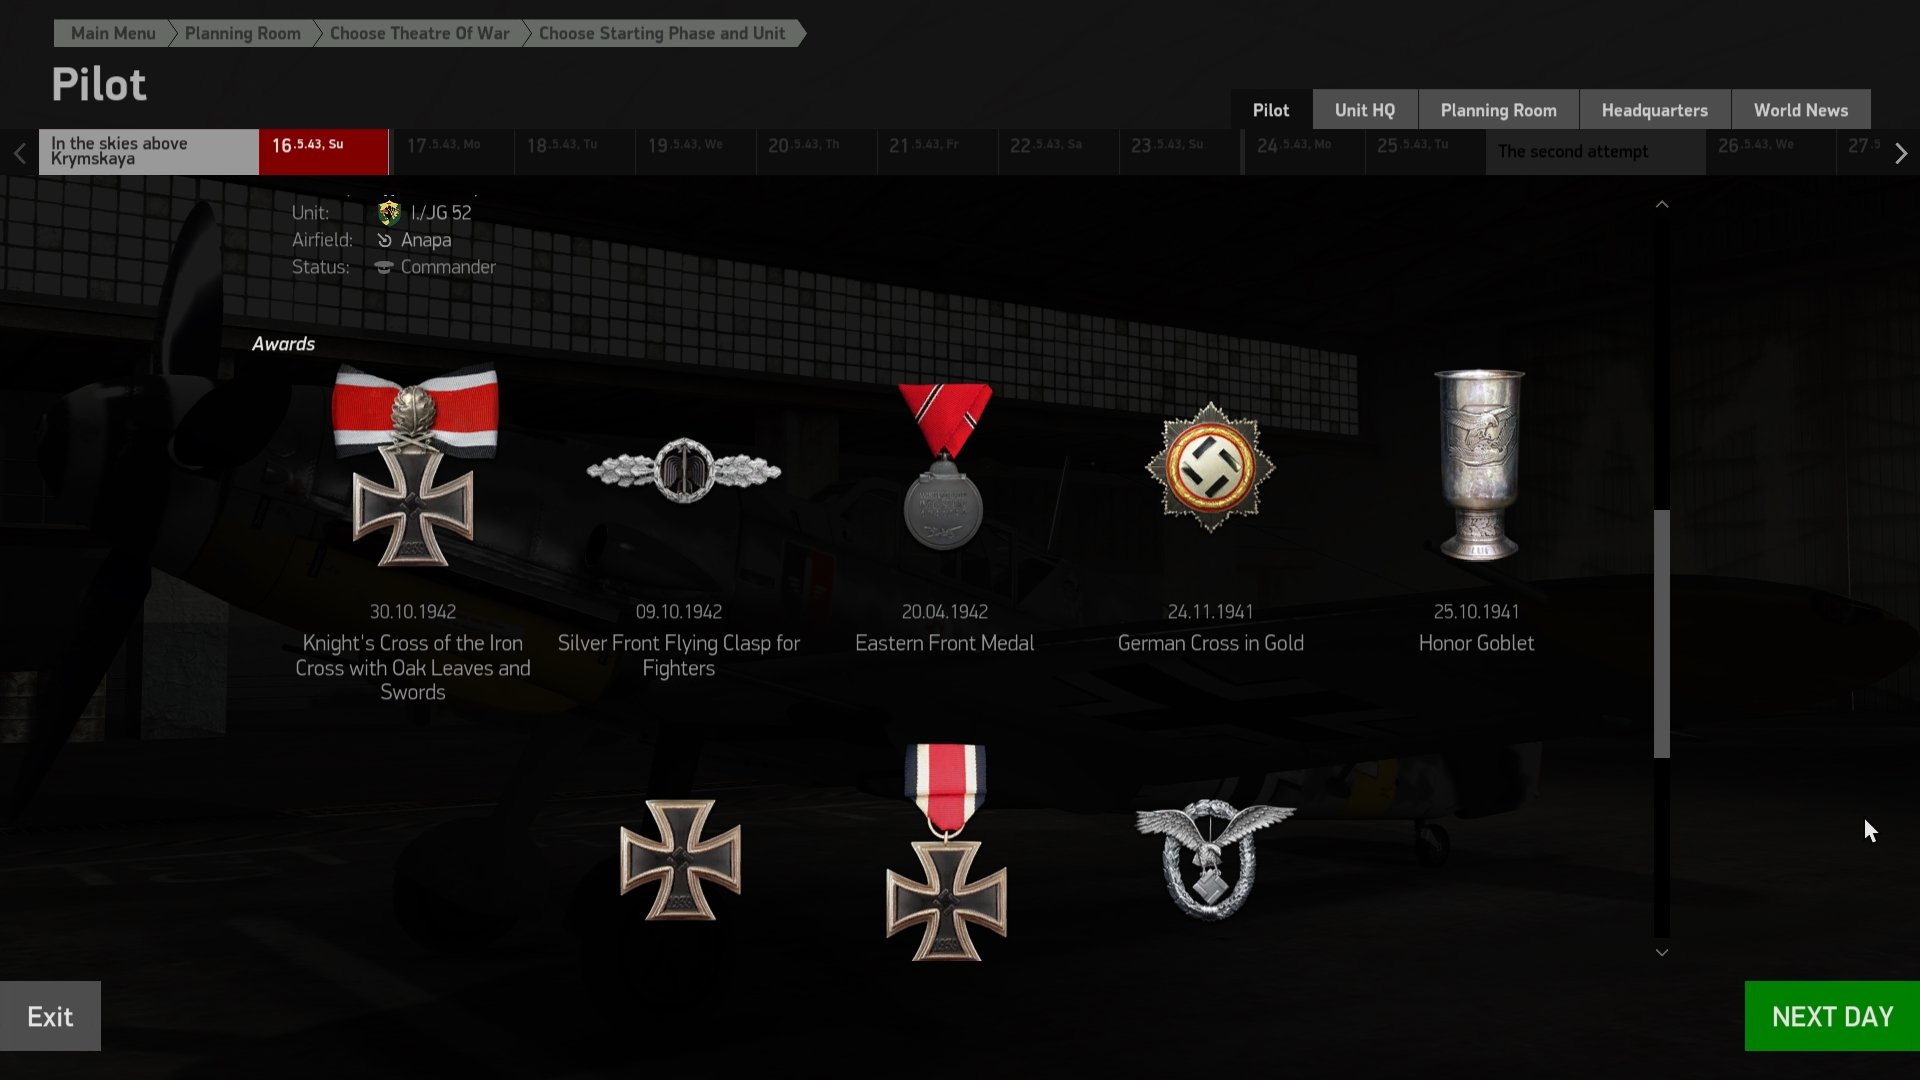Select the Silver Front Flying Clasp award
Viewport: 1920px width, 1080px height.
(683, 470)
